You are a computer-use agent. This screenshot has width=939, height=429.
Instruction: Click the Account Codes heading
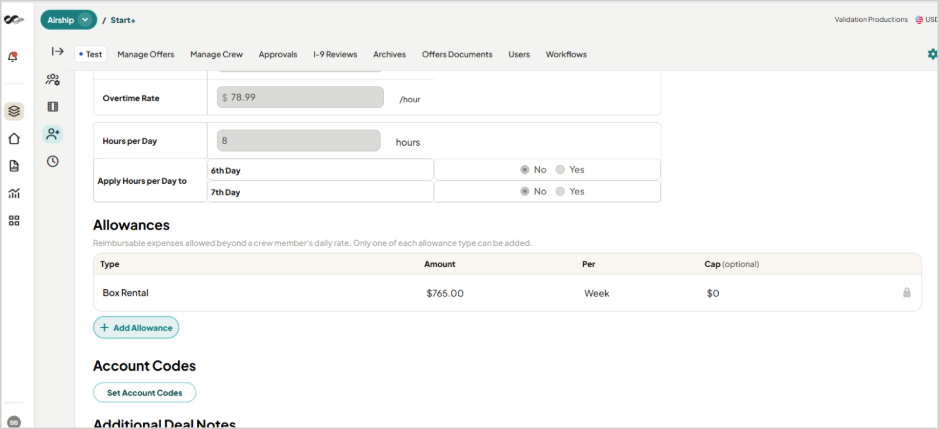(144, 365)
